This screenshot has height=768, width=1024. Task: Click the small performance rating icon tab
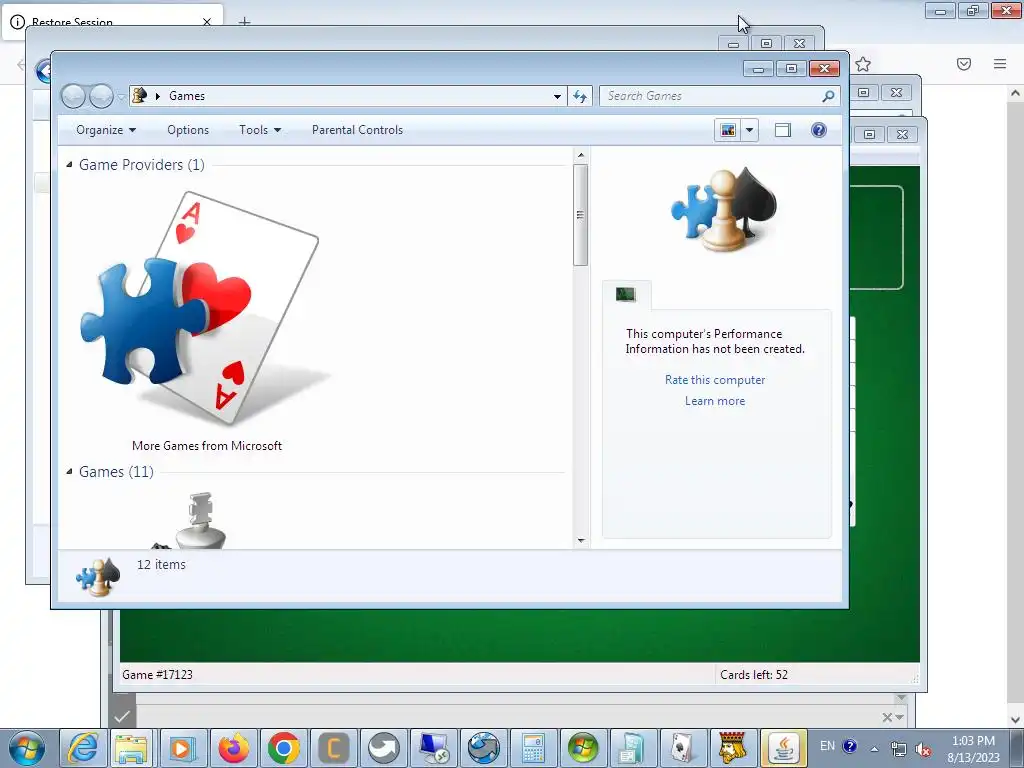click(x=626, y=295)
